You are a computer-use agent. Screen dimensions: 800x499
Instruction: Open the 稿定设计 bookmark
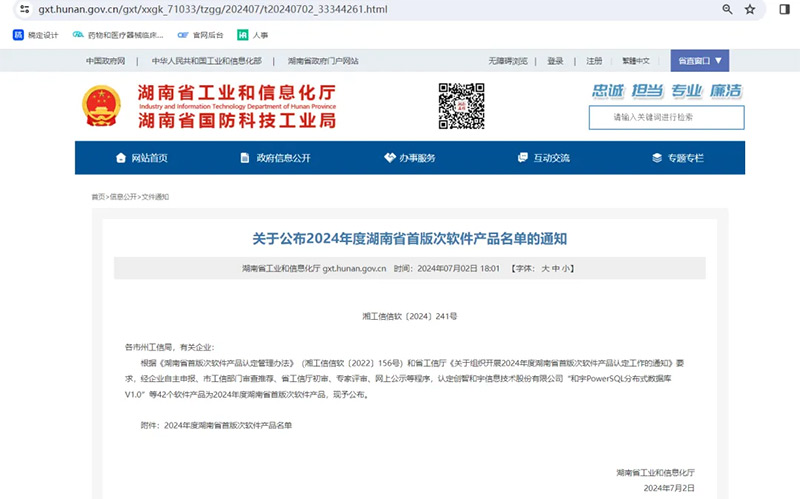[36, 35]
